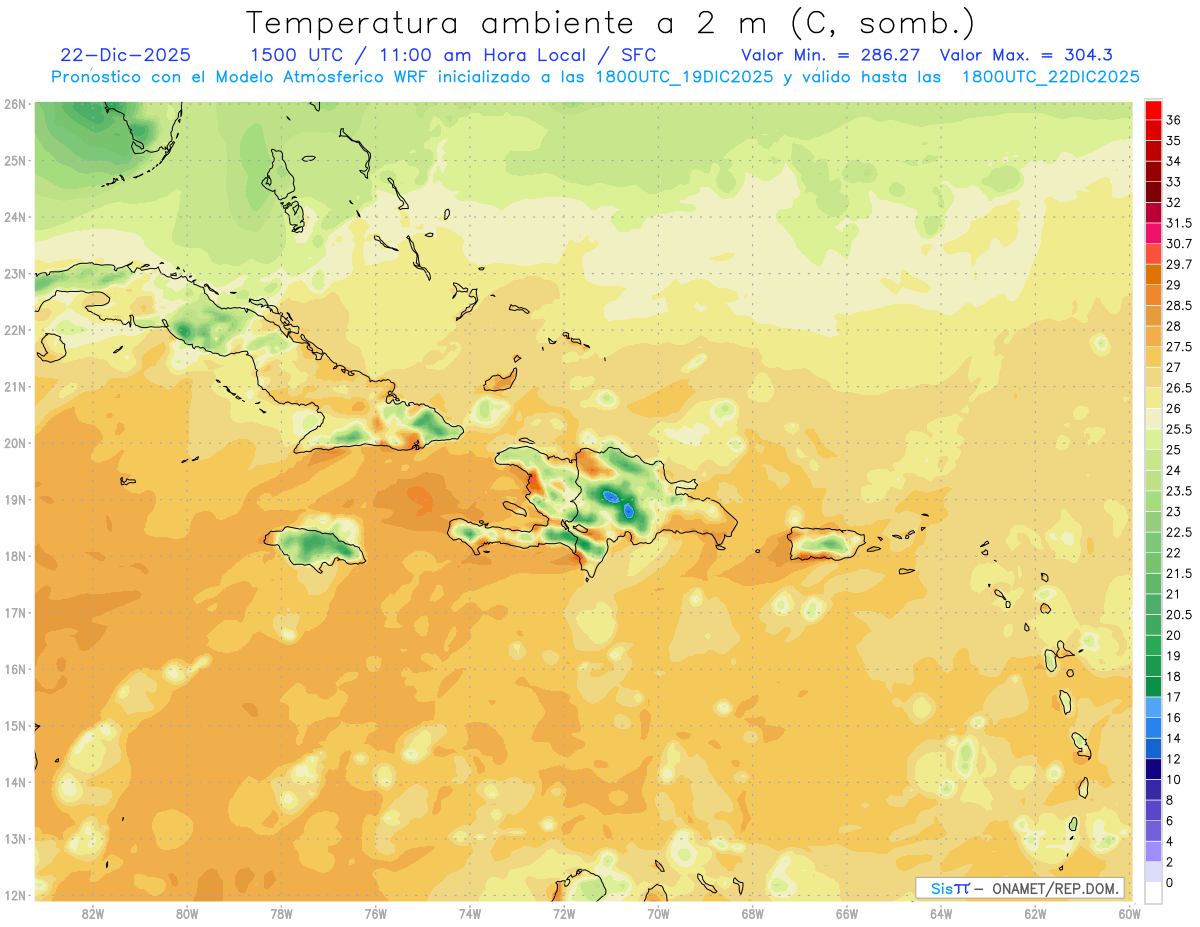Click the '28.5' color scale value
This screenshot has height=927, width=1200.
[x=1179, y=305]
